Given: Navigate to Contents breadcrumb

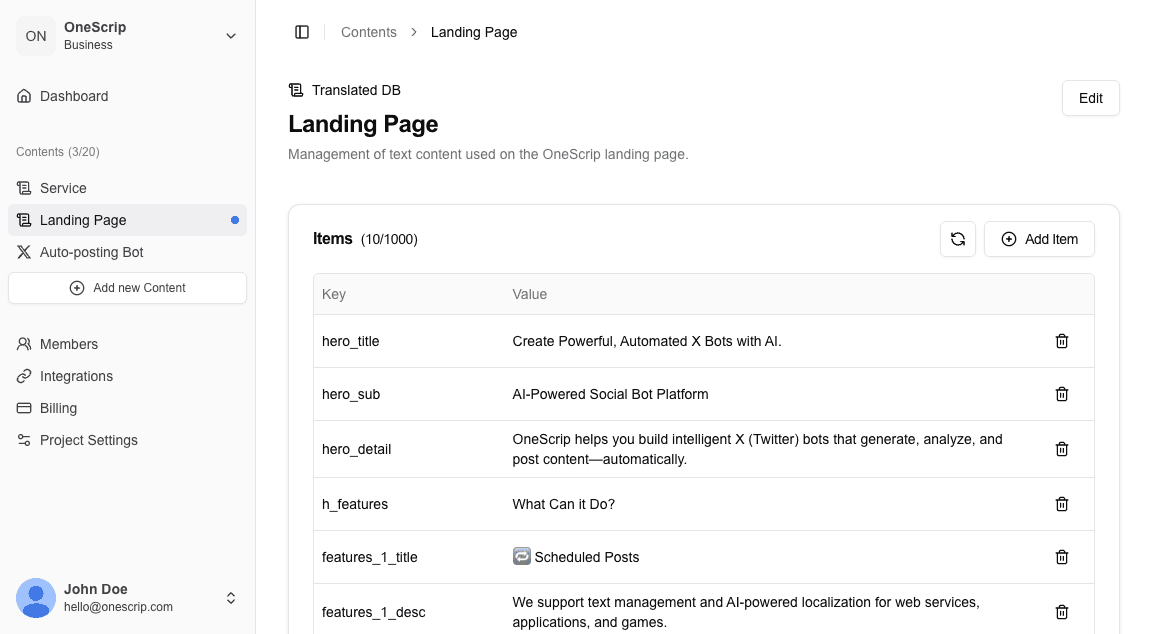Looking at the screenshot, I should [x=369, y=32].
